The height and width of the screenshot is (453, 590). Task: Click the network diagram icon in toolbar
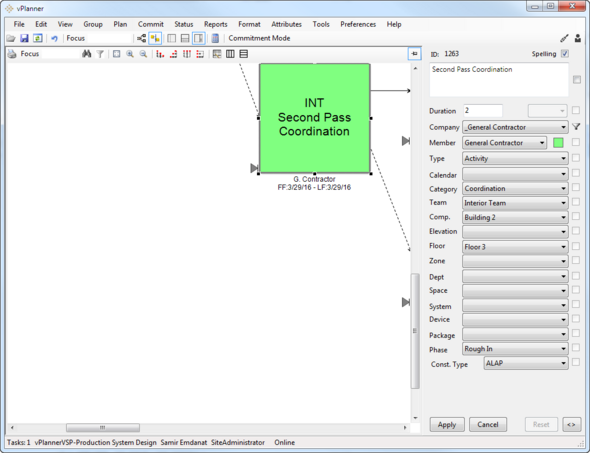(141, 38)
